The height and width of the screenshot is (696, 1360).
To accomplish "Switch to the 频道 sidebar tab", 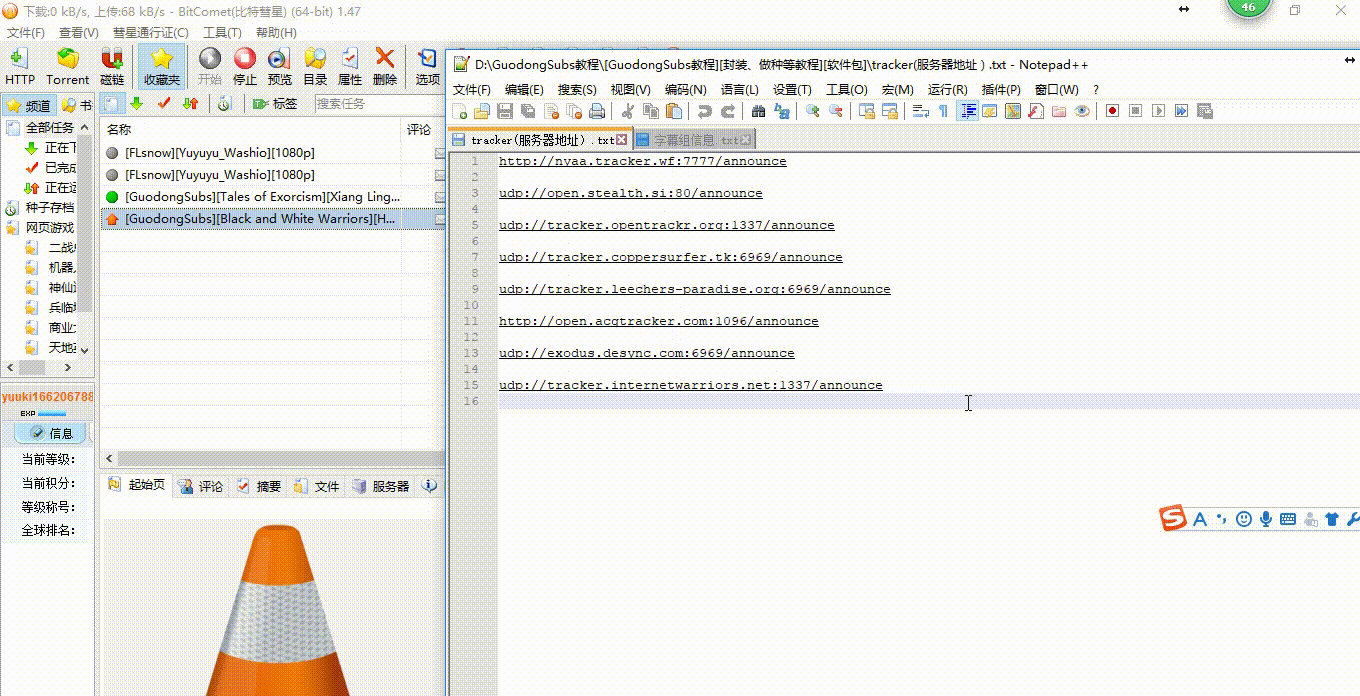I will tap(28, 105).
